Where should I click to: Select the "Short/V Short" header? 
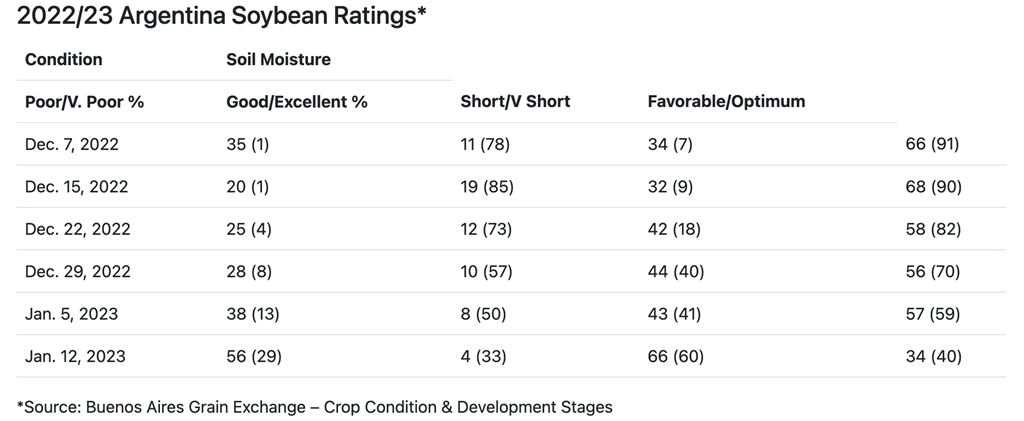516,101
